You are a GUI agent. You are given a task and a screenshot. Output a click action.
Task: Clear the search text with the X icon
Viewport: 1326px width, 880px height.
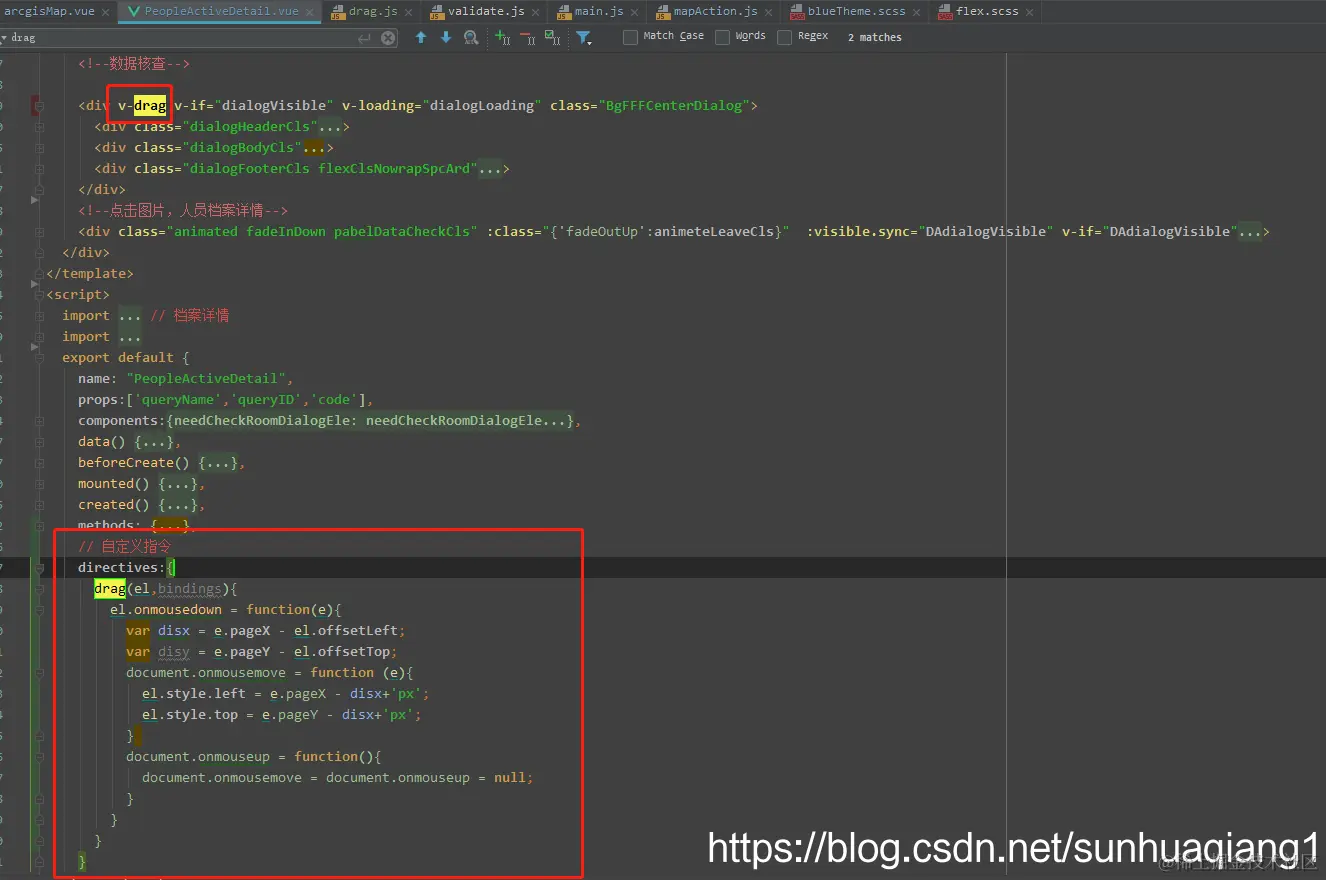coord(388,37)
